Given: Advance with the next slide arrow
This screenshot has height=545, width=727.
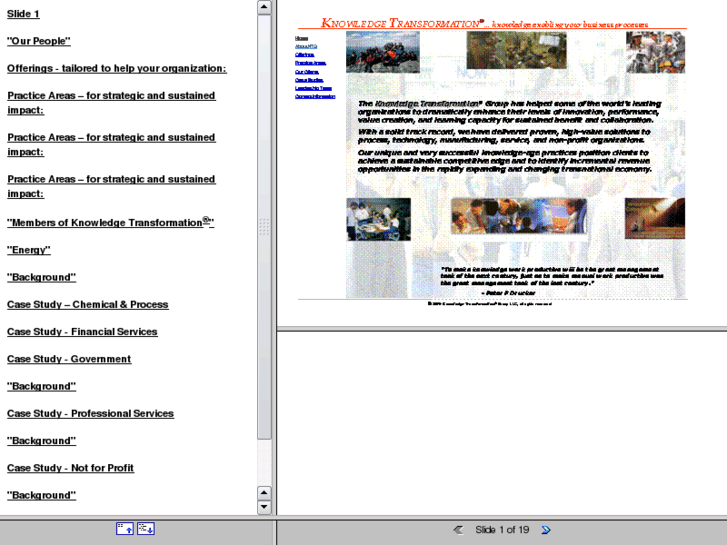Looking at the screenshot, I should click(546, 530).
